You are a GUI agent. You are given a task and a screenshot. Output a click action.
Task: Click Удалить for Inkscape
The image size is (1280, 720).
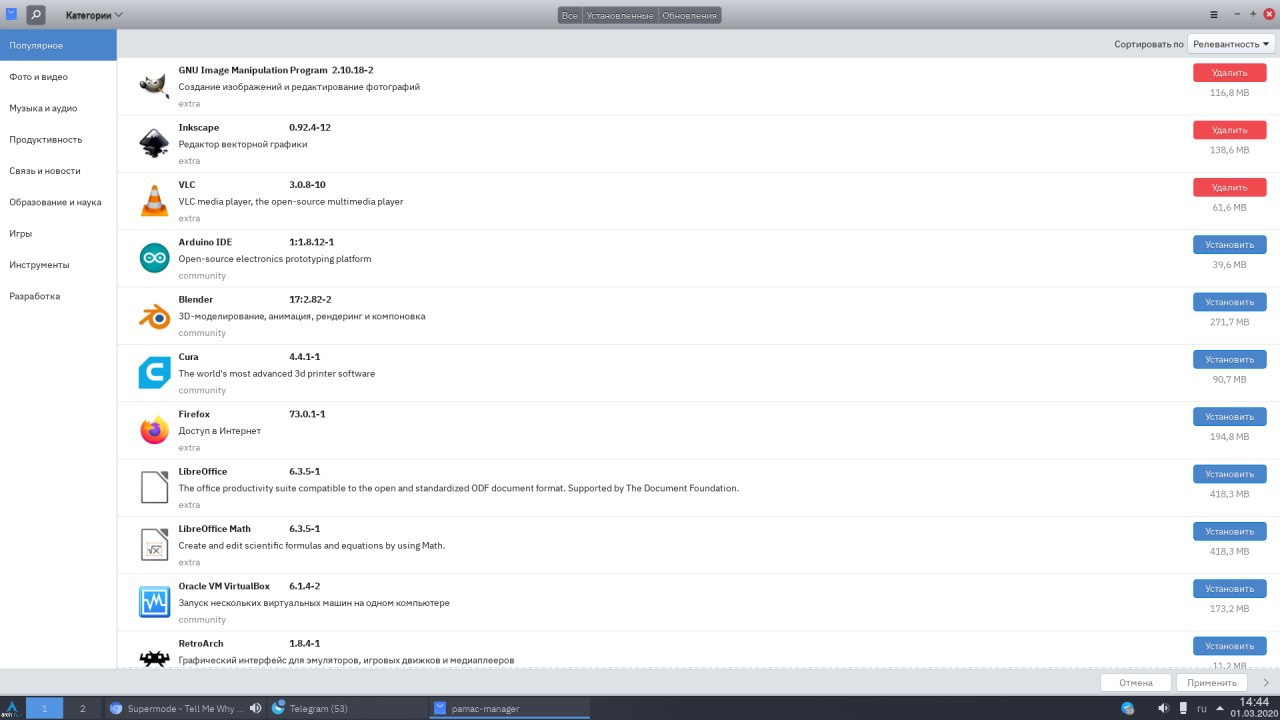click(1229, 130)
